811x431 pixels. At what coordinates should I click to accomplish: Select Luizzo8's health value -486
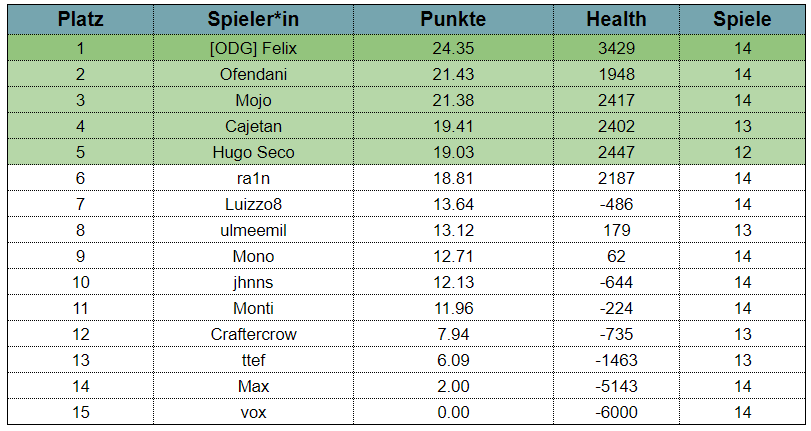(x=616, y=204)
